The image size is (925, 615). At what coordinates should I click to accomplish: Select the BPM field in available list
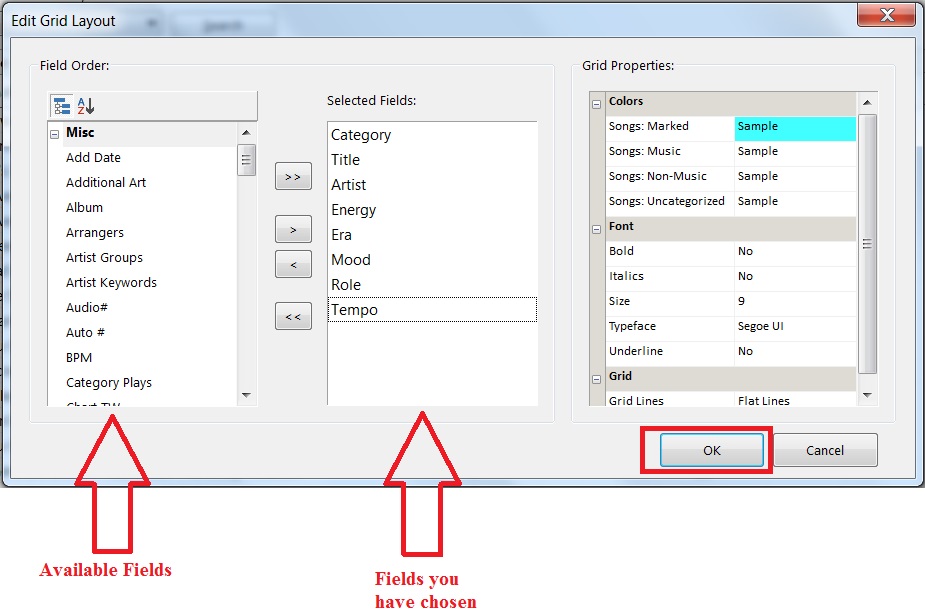[x=79, y=358]
